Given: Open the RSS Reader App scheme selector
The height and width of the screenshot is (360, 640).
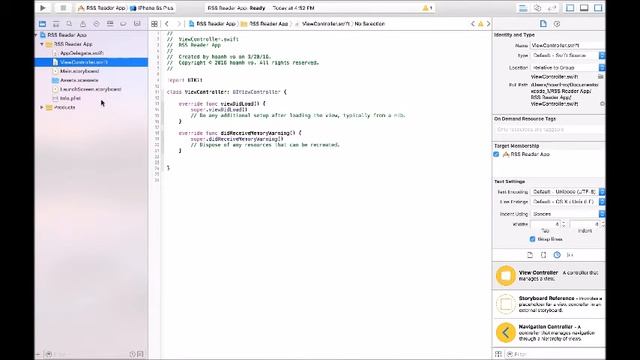Looking at the screenshot, I should tap(102, 8).
